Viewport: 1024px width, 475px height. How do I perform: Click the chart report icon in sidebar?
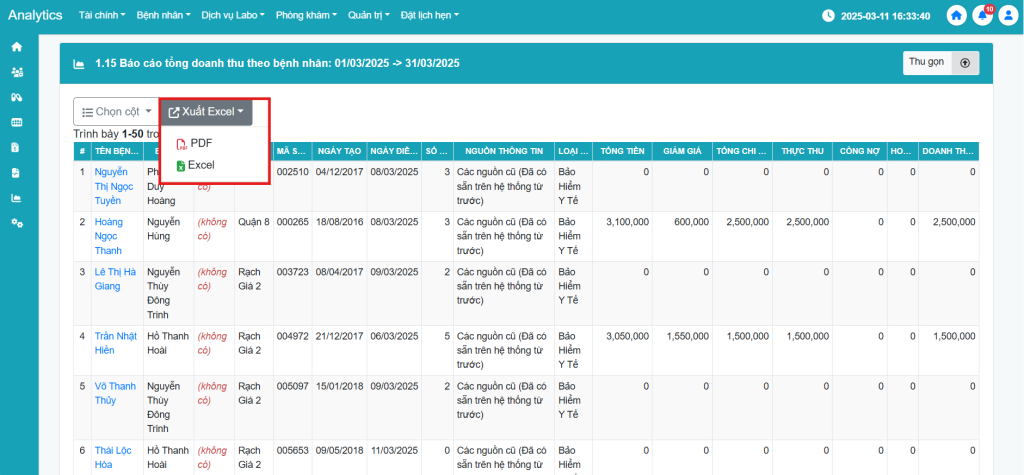[16, 197]
